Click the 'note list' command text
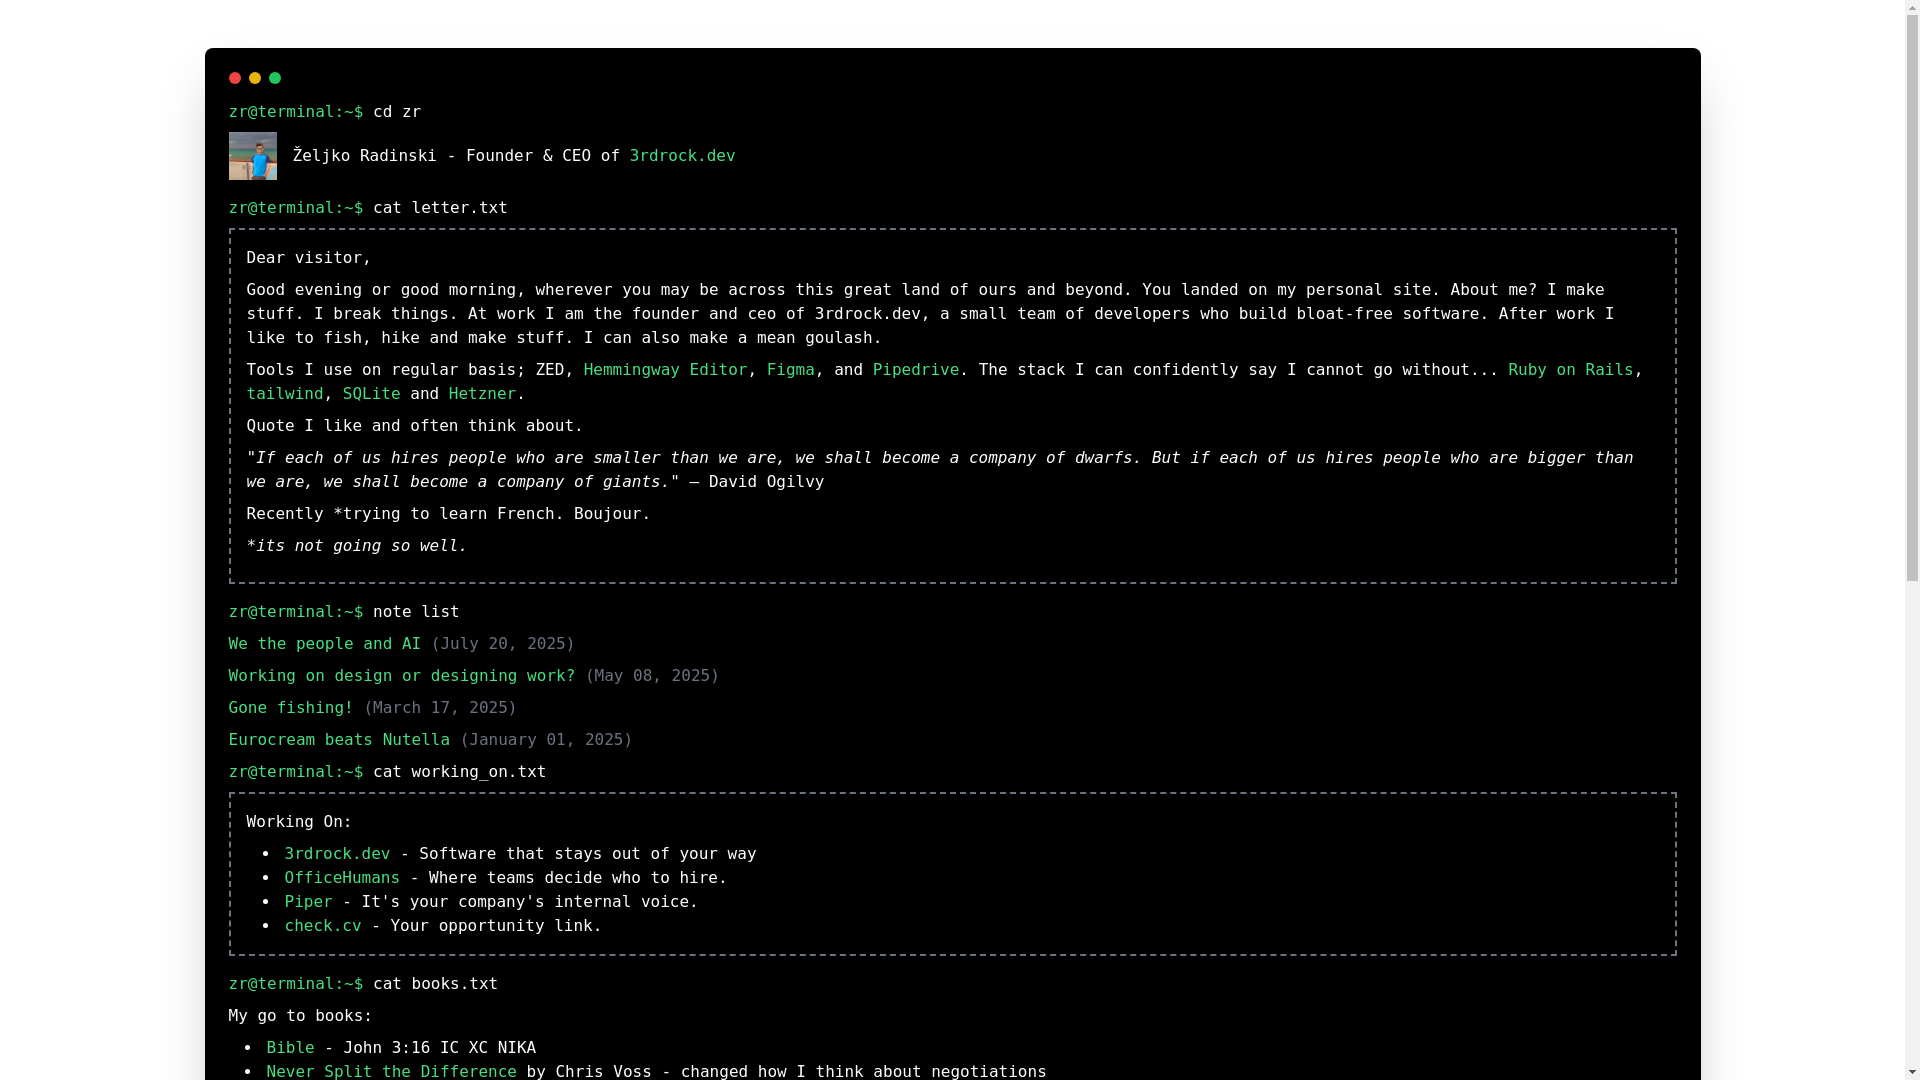The width and height of the screenshot is (1920, 1080). click(x=416, y=612)
